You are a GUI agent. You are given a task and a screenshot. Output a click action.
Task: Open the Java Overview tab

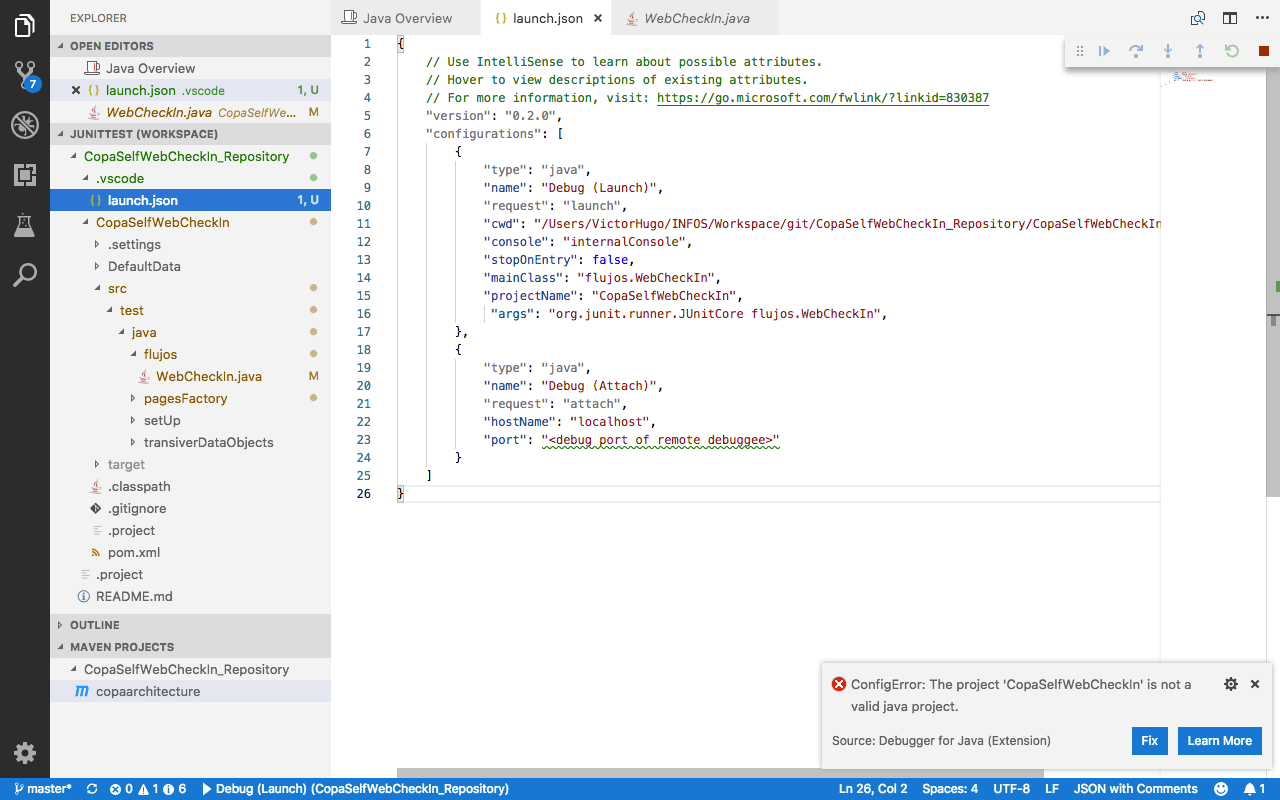click(x=405, y=17)
